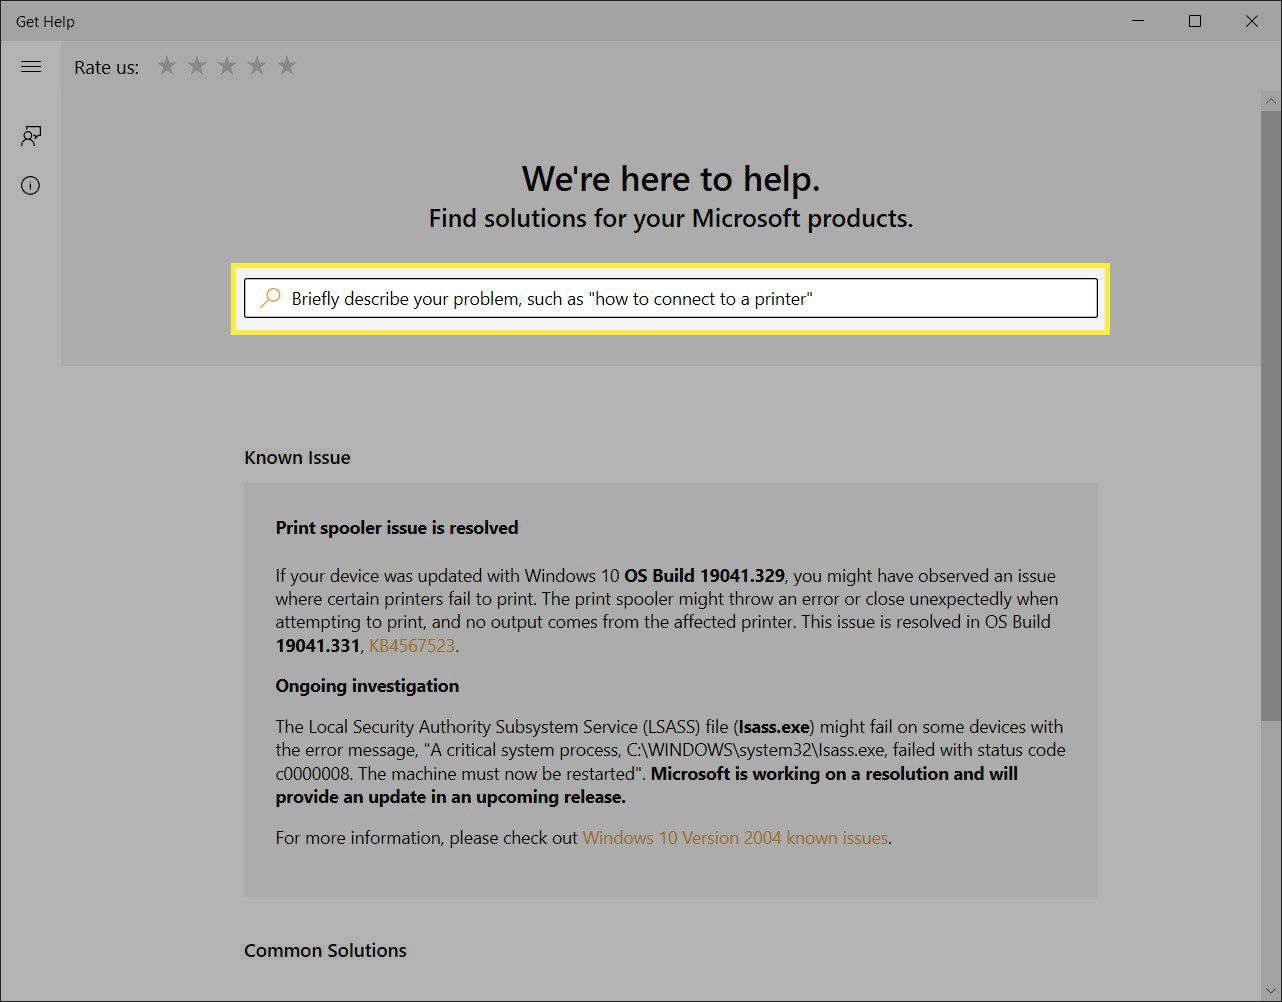The image size is (1282, 1002).
Task: Click the 'Common Solutions' heading
Action: click(x=325, y=951)
